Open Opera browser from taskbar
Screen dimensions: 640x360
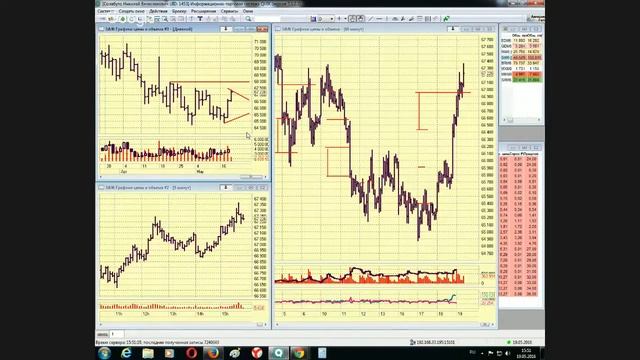click(x=191, y=353)
